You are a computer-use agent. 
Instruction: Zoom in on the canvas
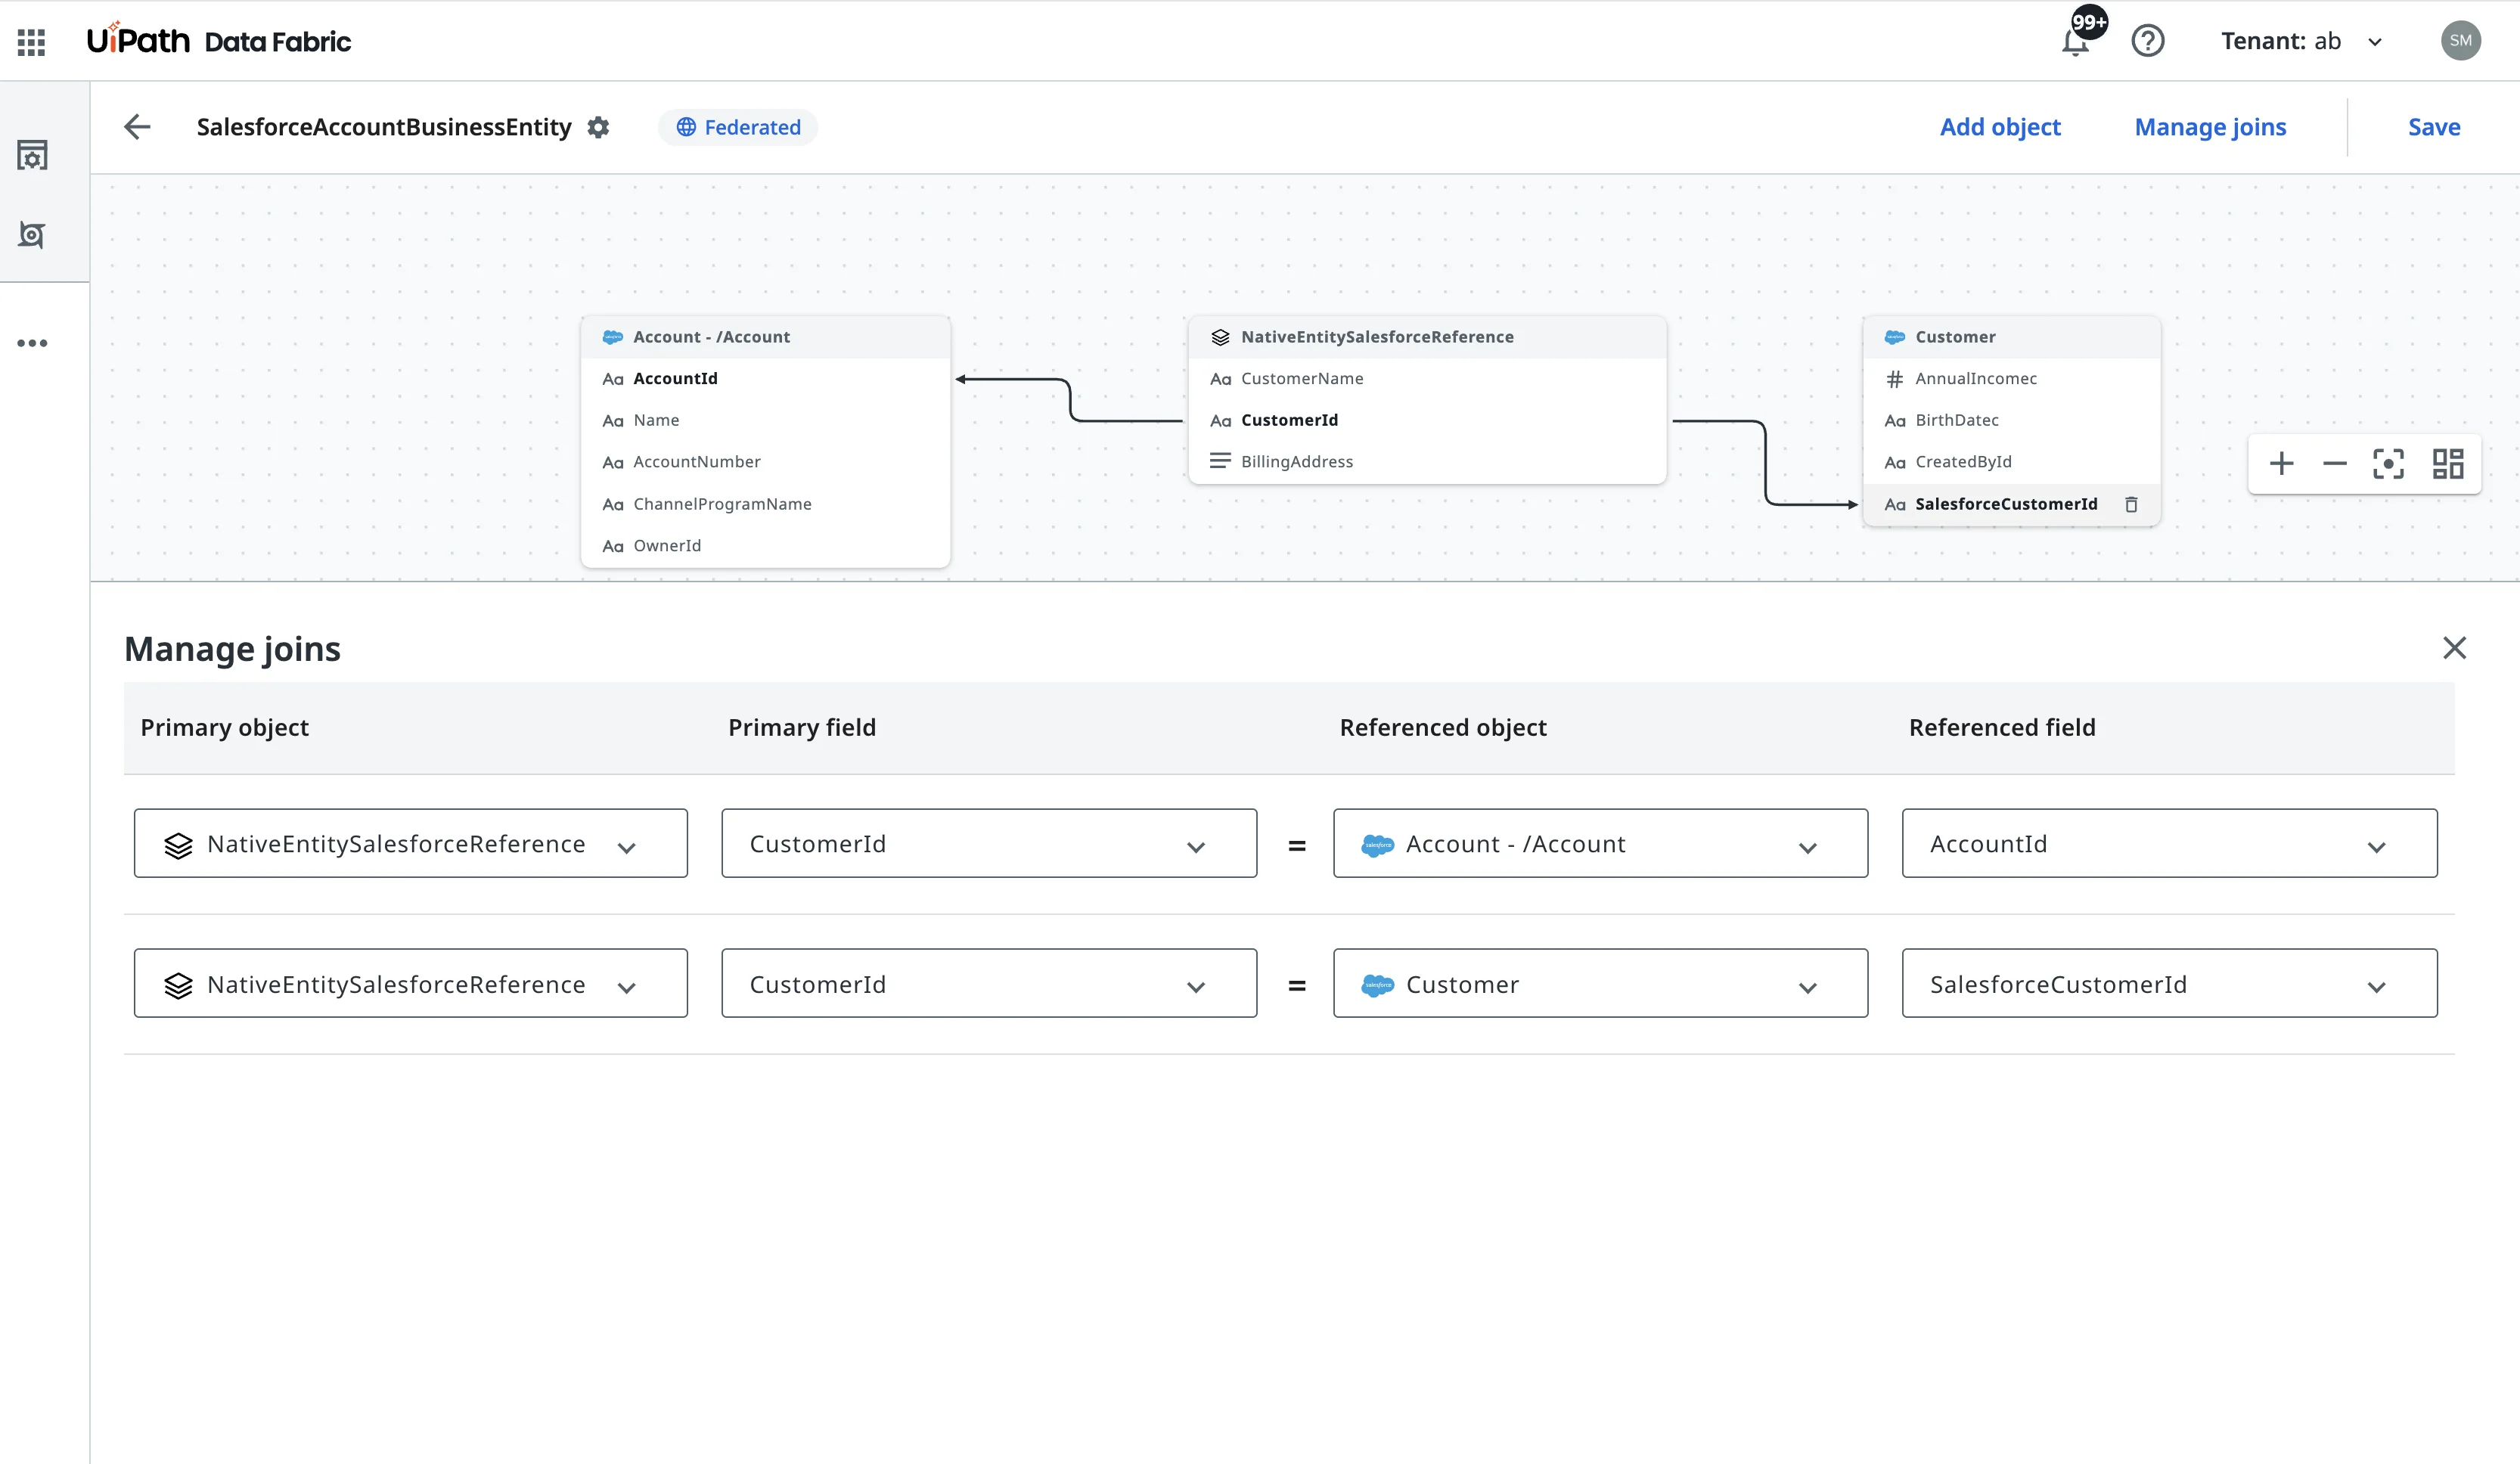(2281, 464)
